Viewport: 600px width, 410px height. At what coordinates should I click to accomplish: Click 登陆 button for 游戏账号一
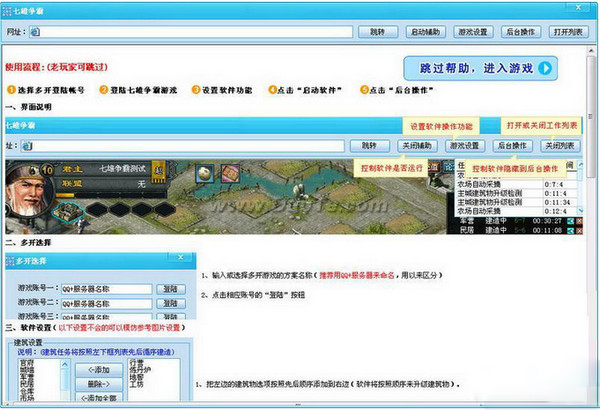tap(171, 289)
